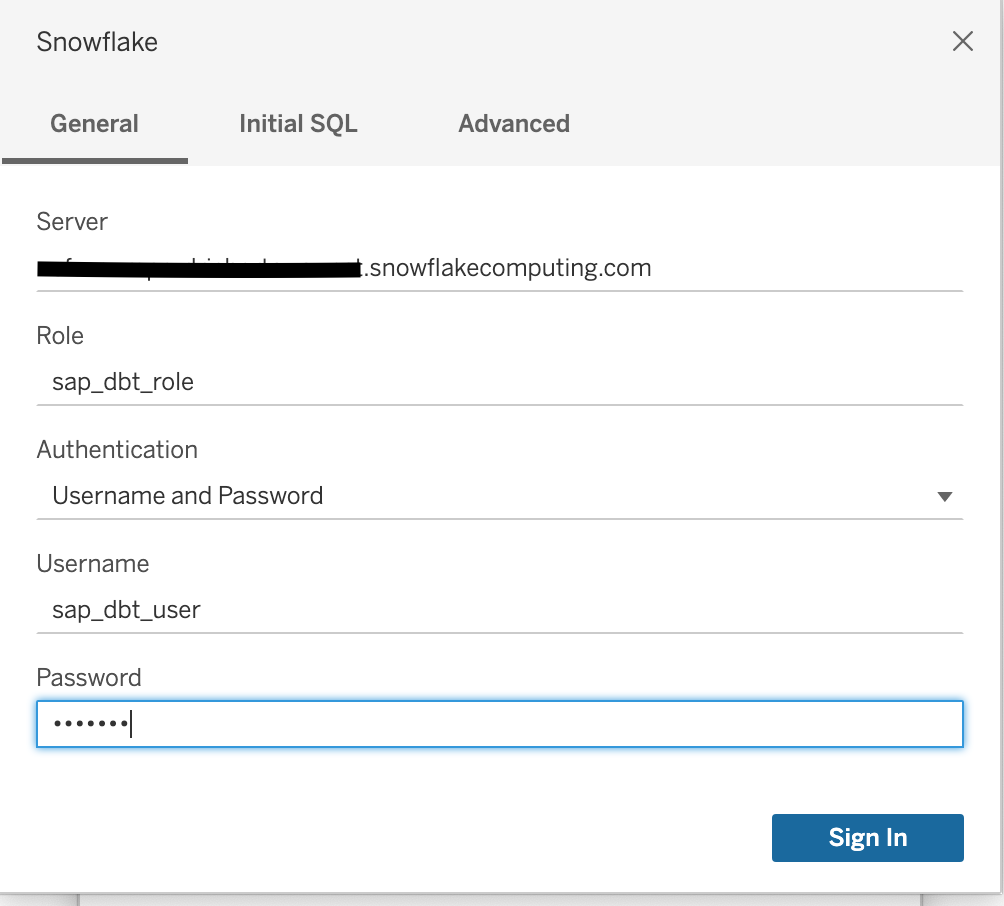1004x906 pixels.
Task: Click the Username field with sap_dbt_user
Action: coord(500,609)
